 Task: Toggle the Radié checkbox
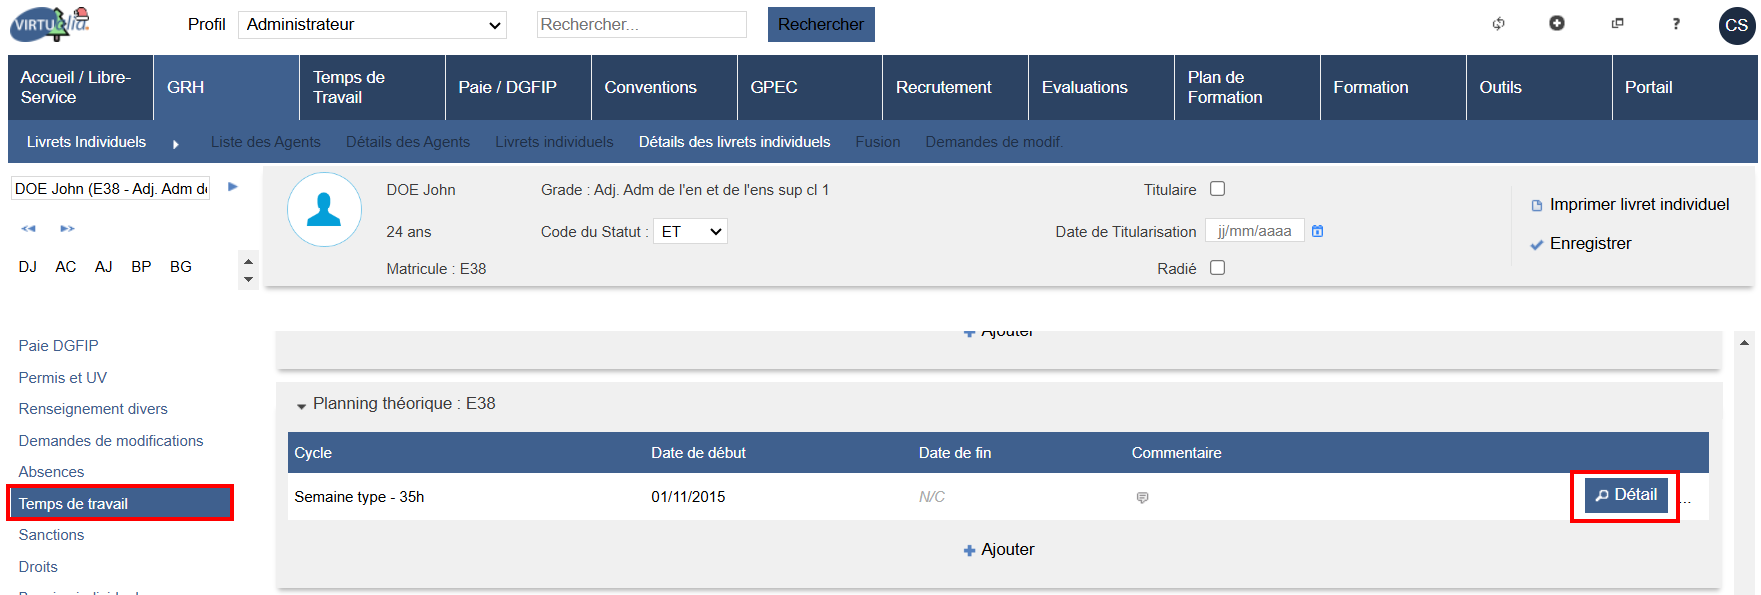(x=1217, y=268)
